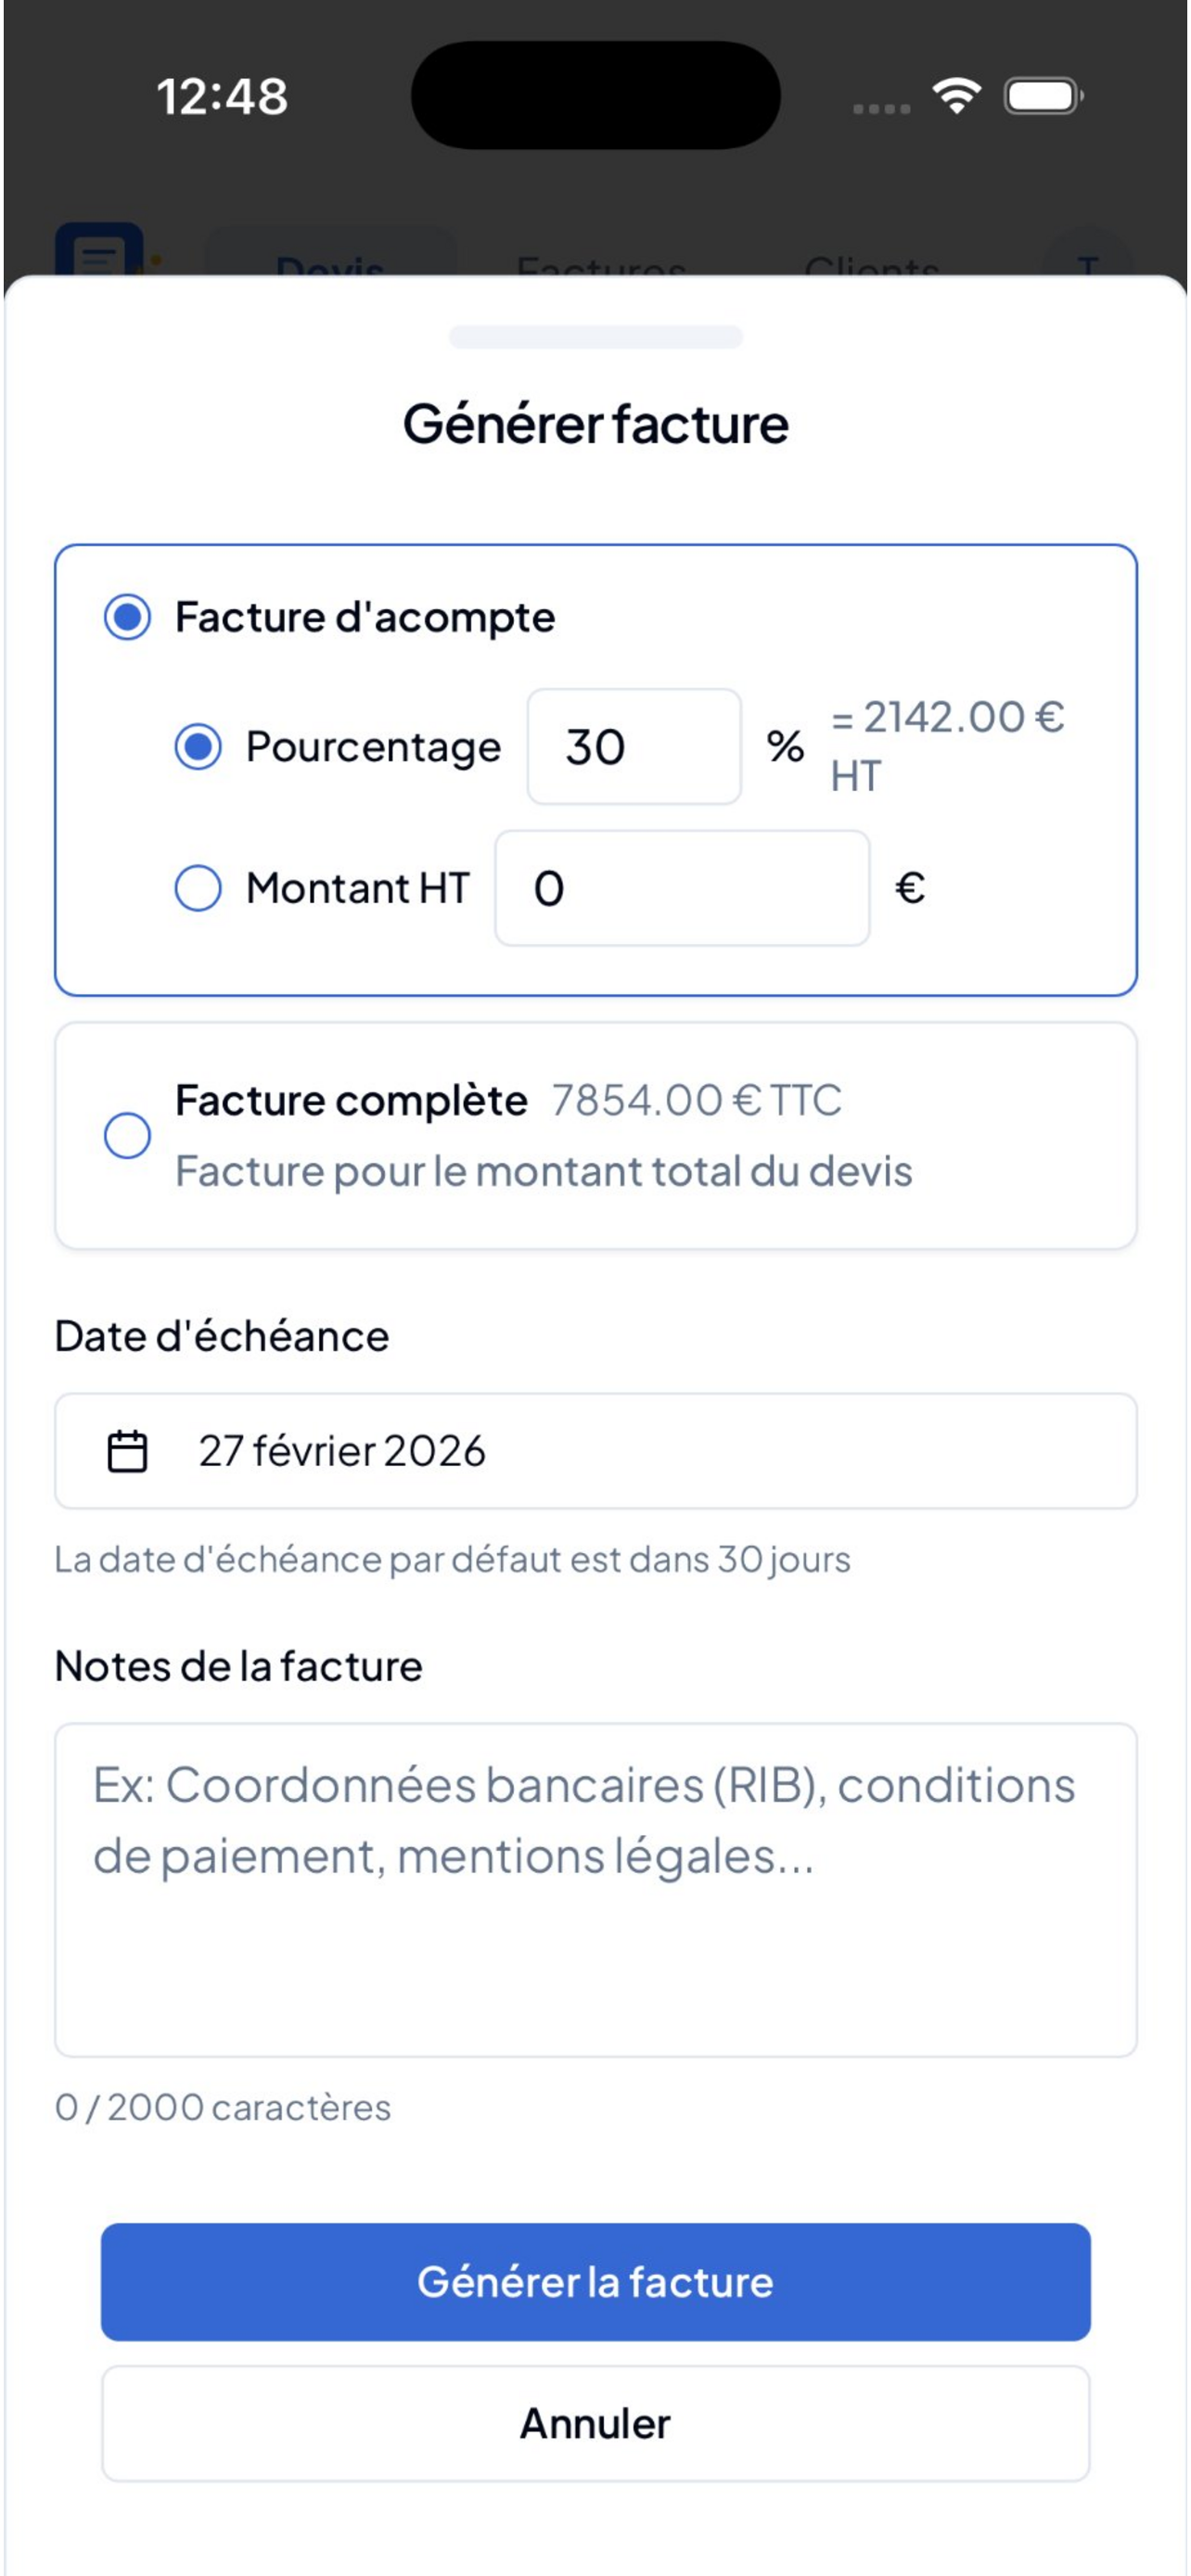Switch to the Devis tab

[x=331, y=259]
